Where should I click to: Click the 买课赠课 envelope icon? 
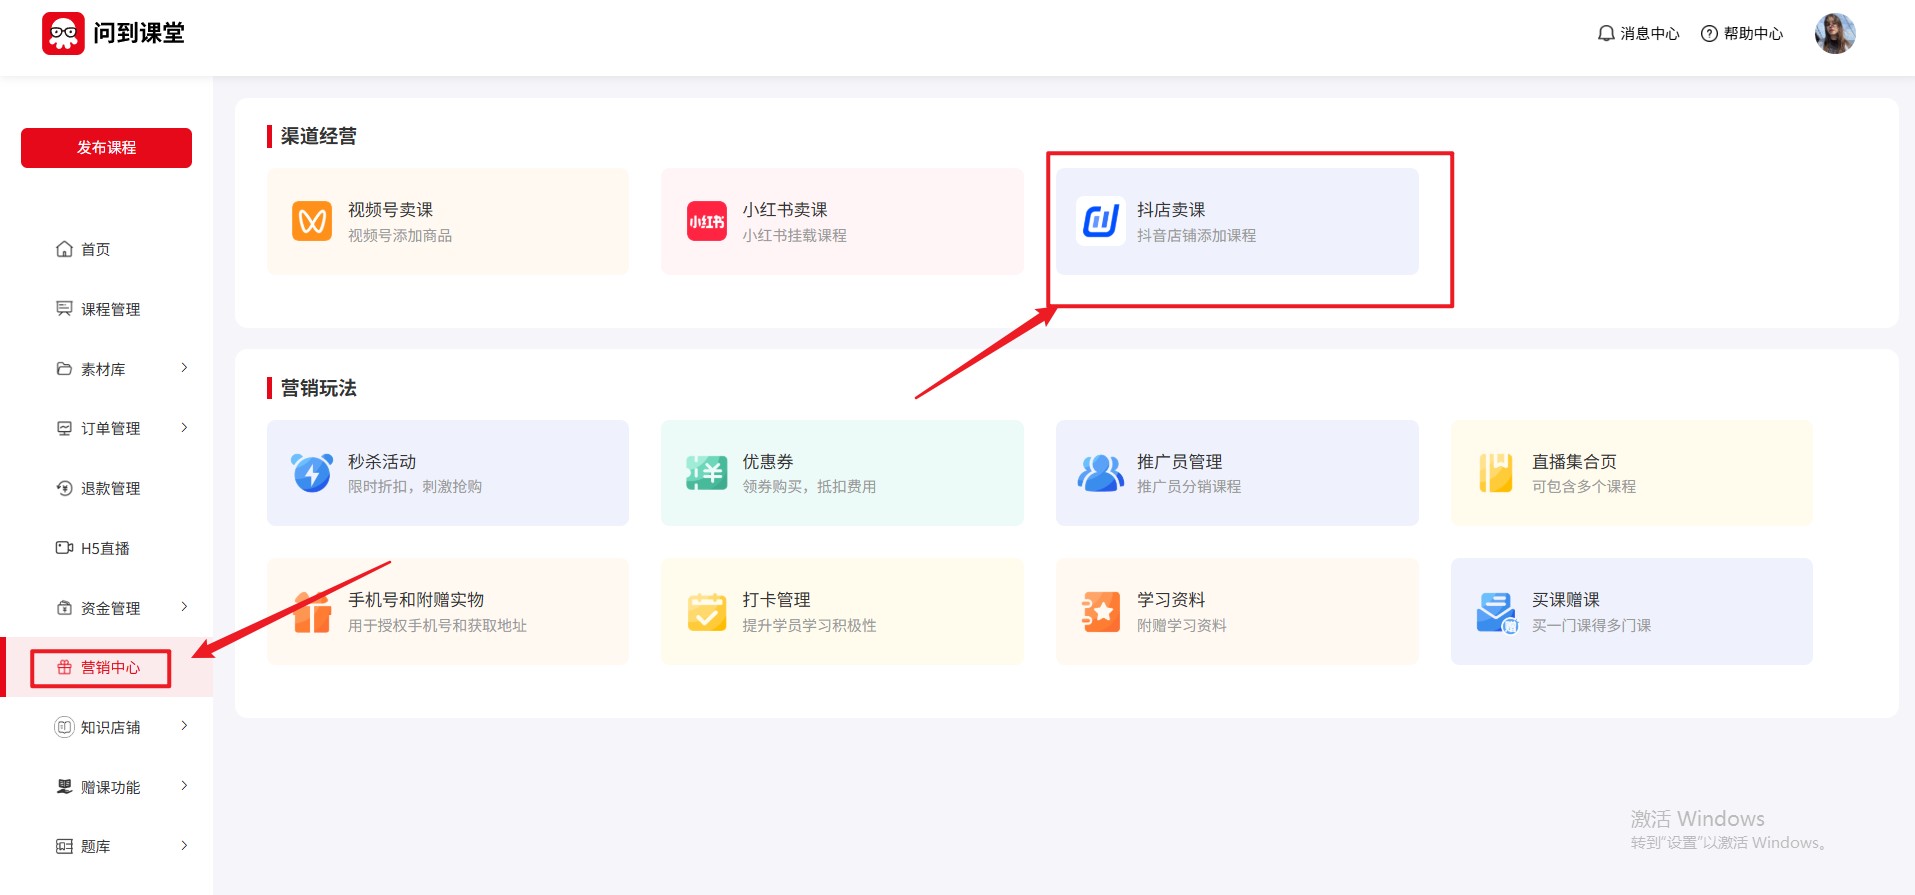(x=1496, y=612)
